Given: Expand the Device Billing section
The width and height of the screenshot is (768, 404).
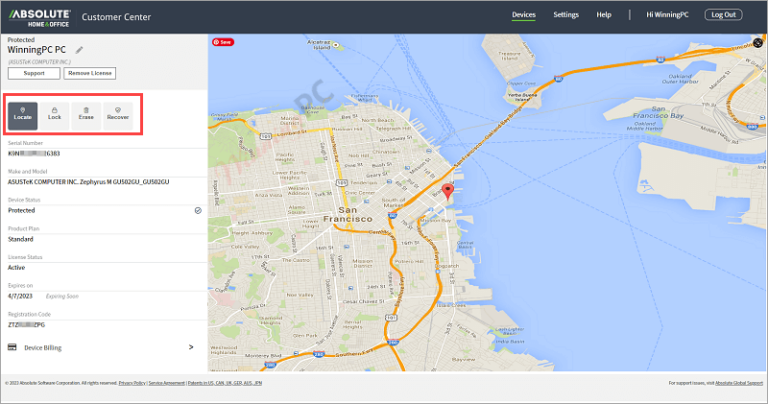Looking at the screenshot, I should click(x=190, y=347).
